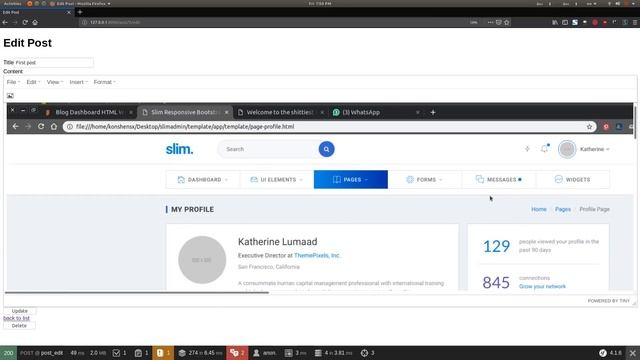Open the editor Insert menu
640x360 pixels.
tap(78, 82)
